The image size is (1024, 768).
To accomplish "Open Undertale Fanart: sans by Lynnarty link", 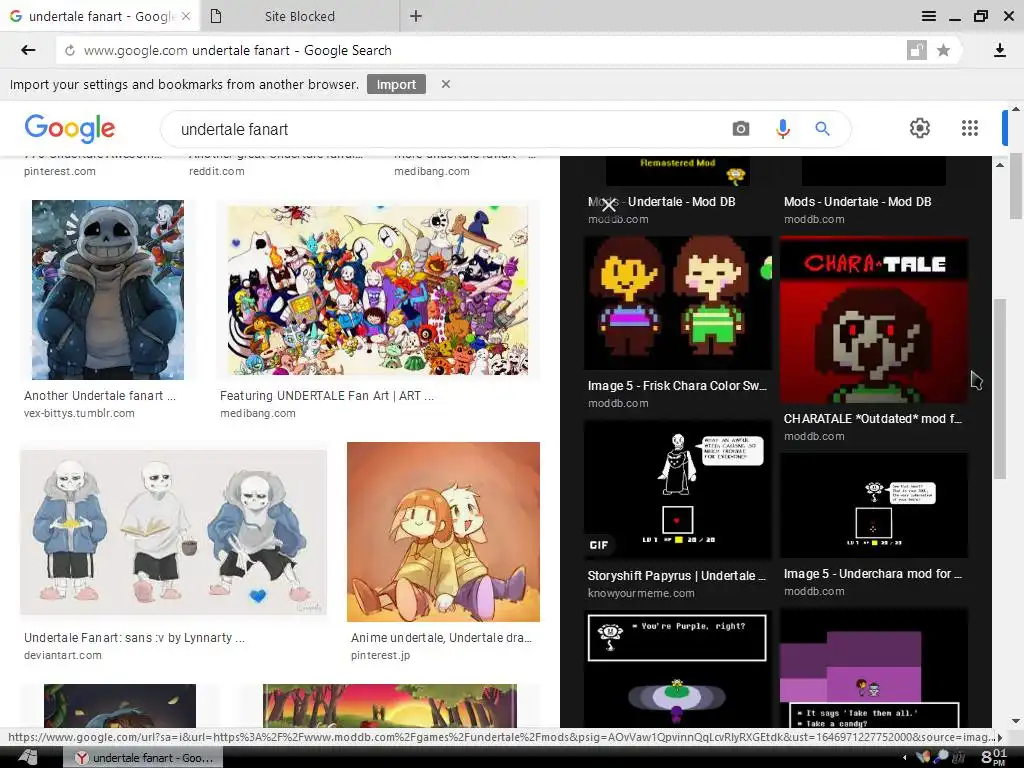I will coord(134,638).
